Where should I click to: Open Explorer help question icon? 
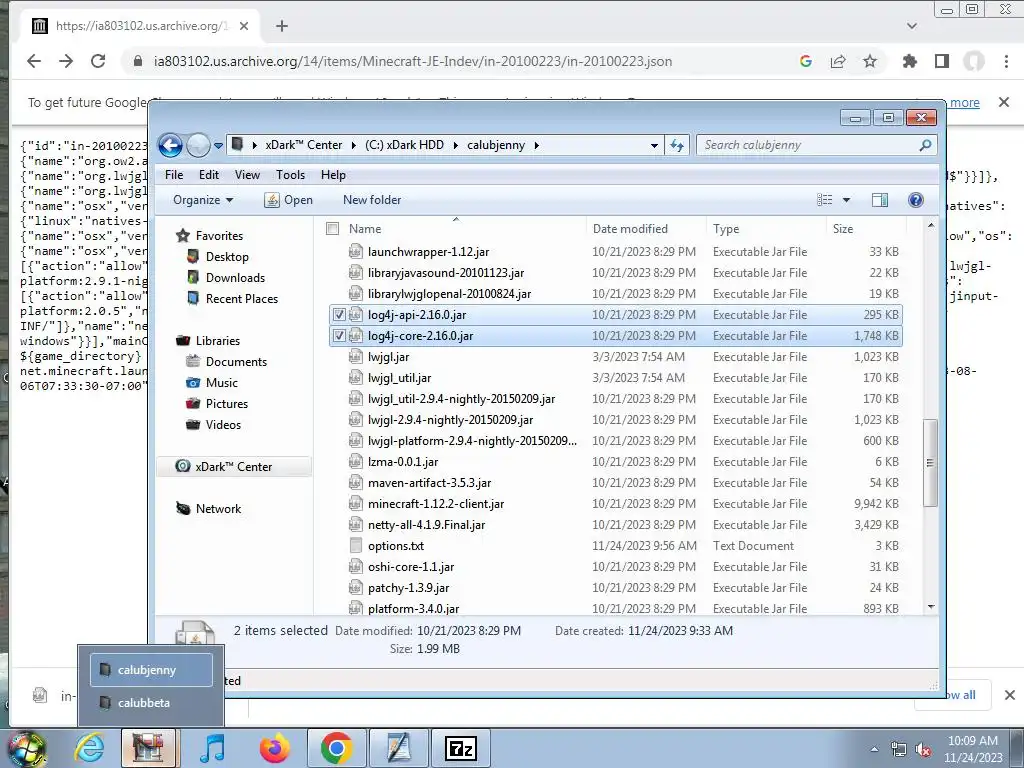pyautogui.click(x=916, y=200)
